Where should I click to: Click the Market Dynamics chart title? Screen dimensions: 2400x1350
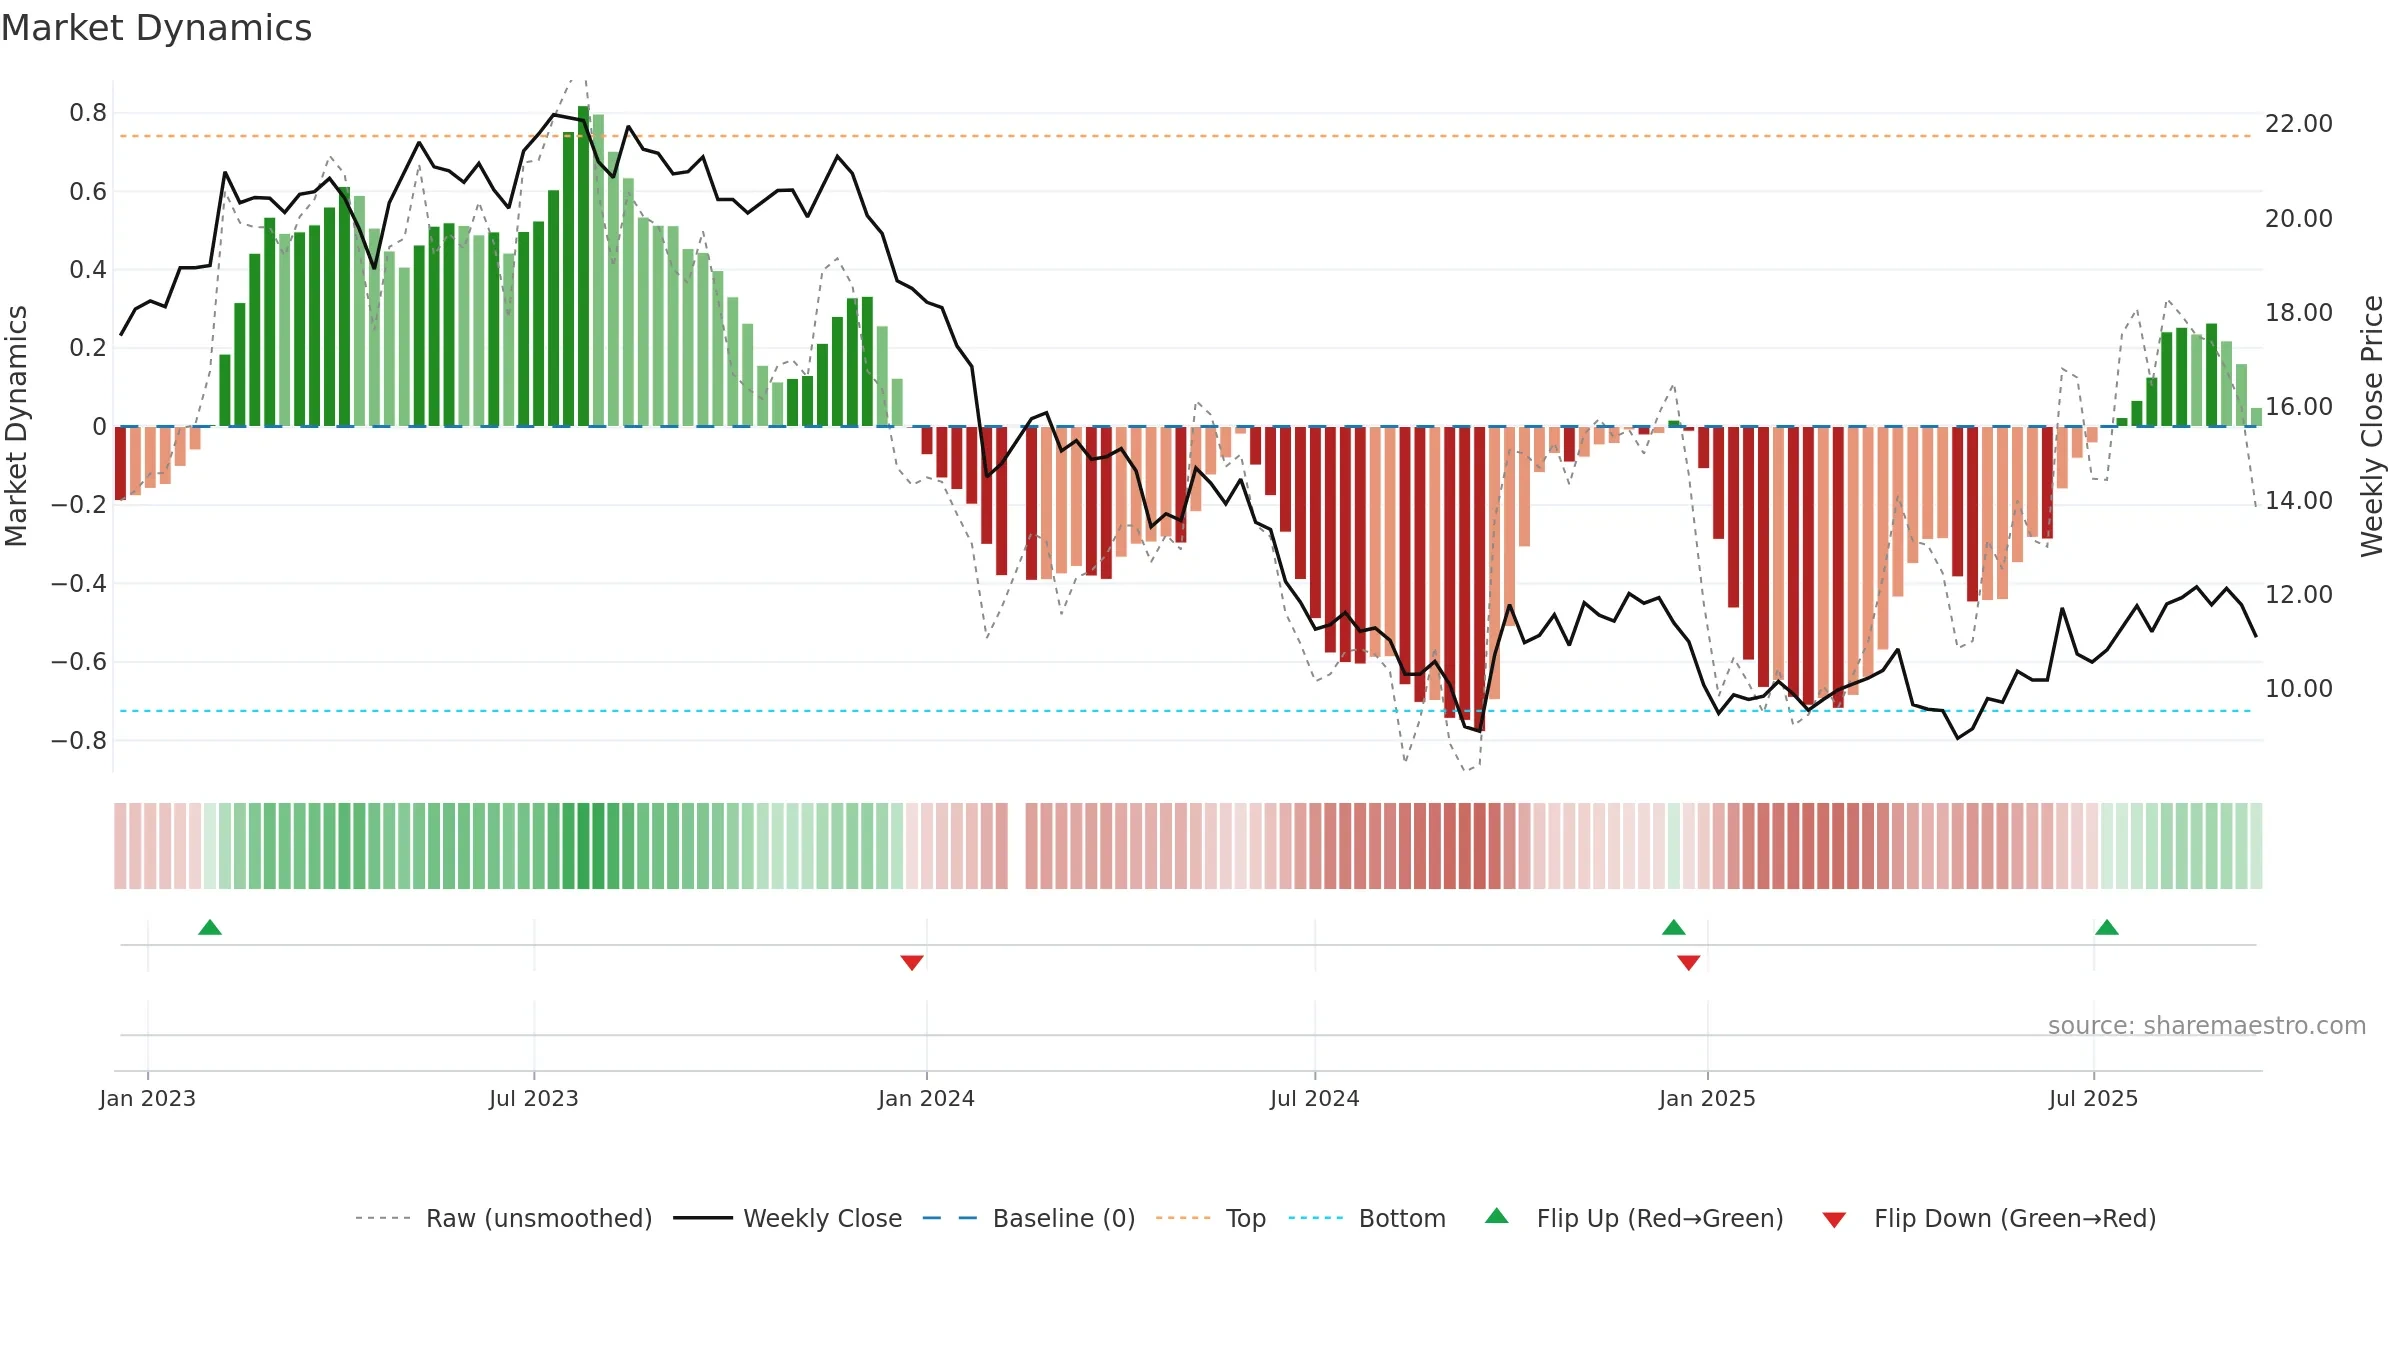(x=157, y=28)
